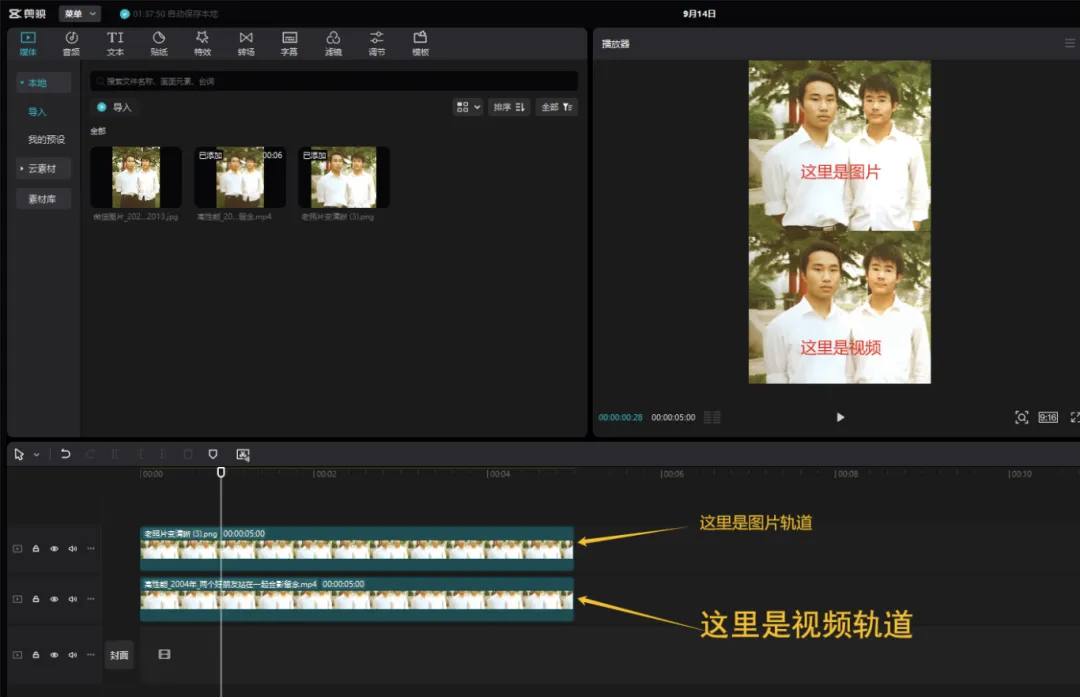The width and height of the screenshot is (1080, 697).
Task: Switch to the 文本 (text) tab
Action: (x=115, y=43)
